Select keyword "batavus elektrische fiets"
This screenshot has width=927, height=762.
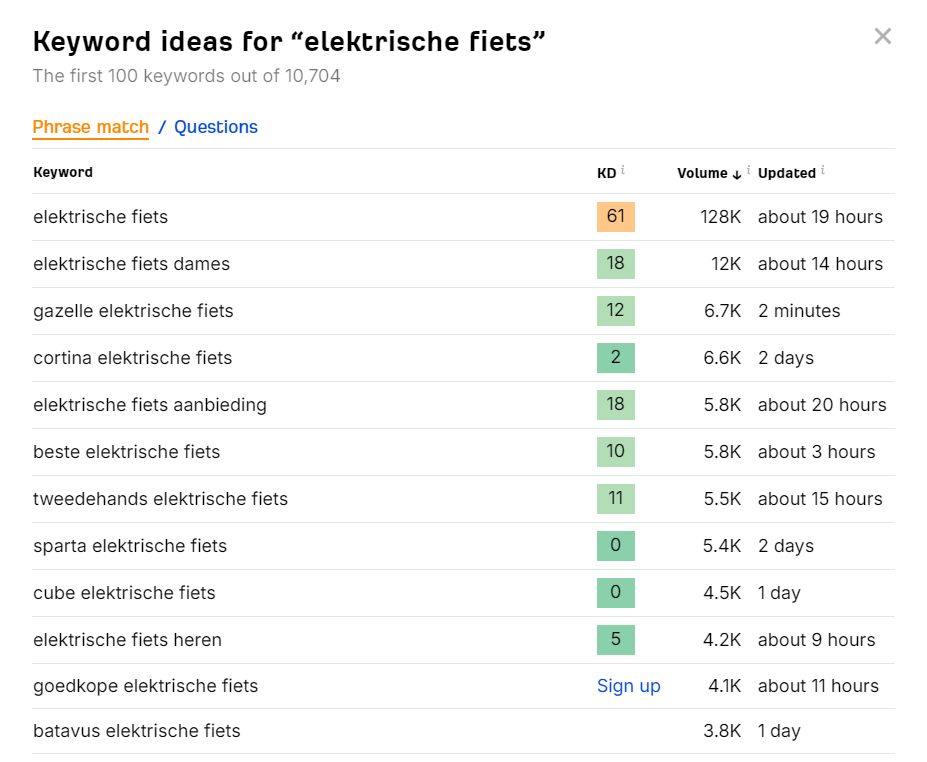[x=137, y=731]
